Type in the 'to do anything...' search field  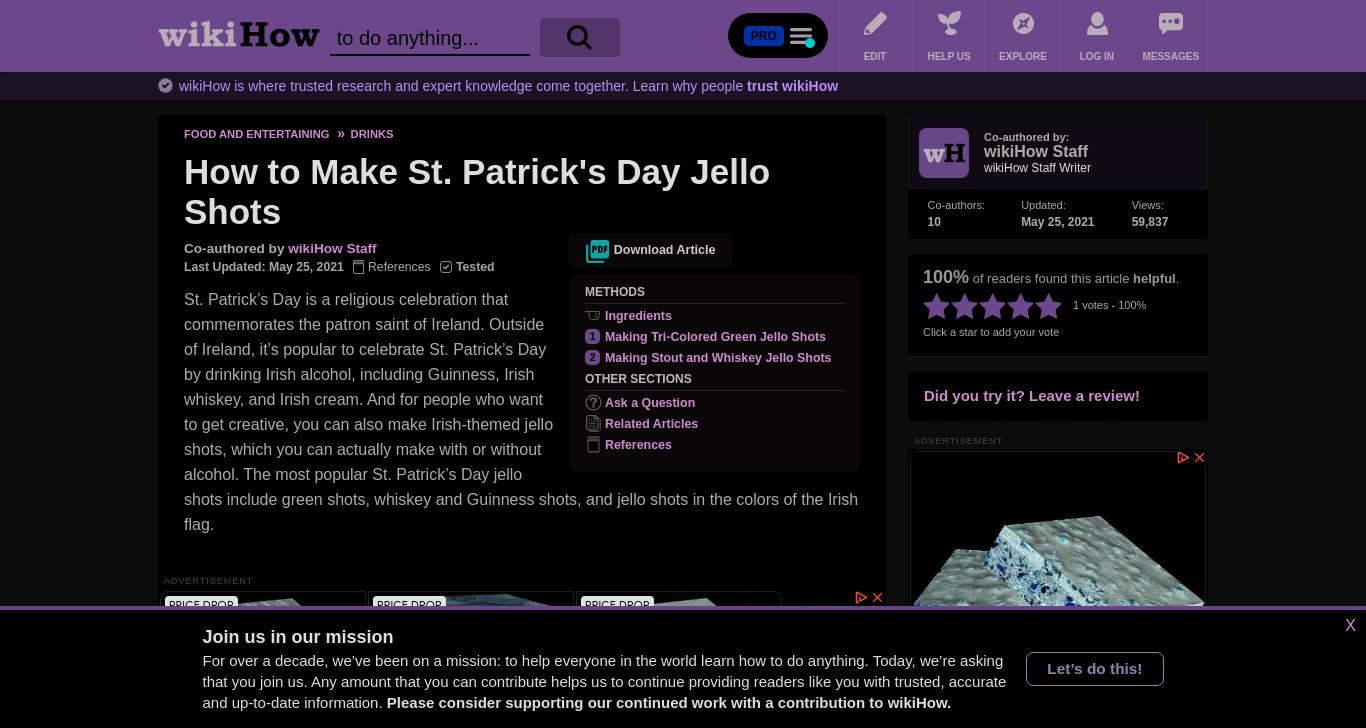(430, 38)
